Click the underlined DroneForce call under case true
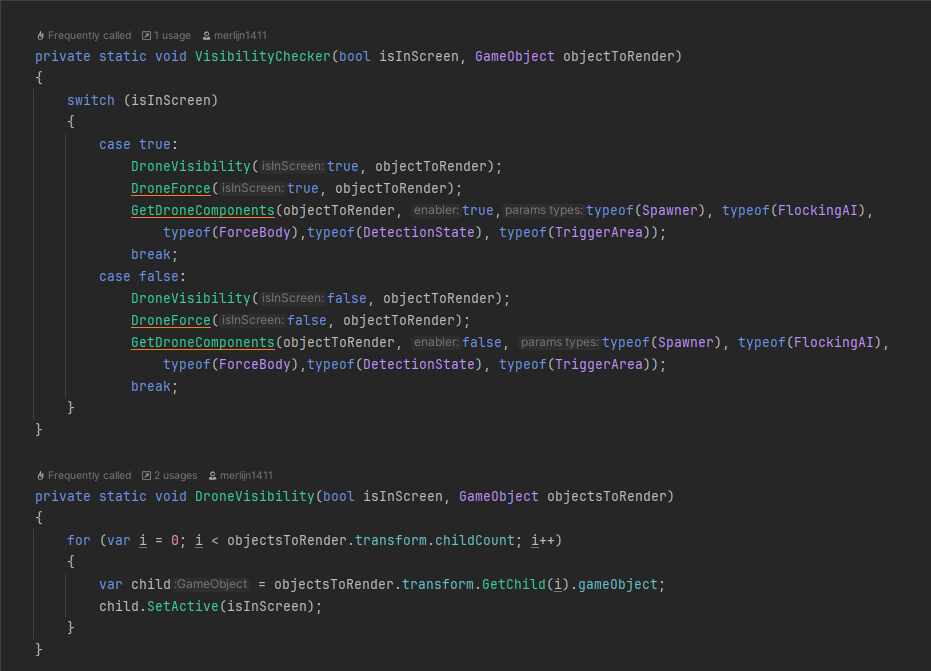The width and height of the screenshot is (931, 671). click(x=170, y=188)
